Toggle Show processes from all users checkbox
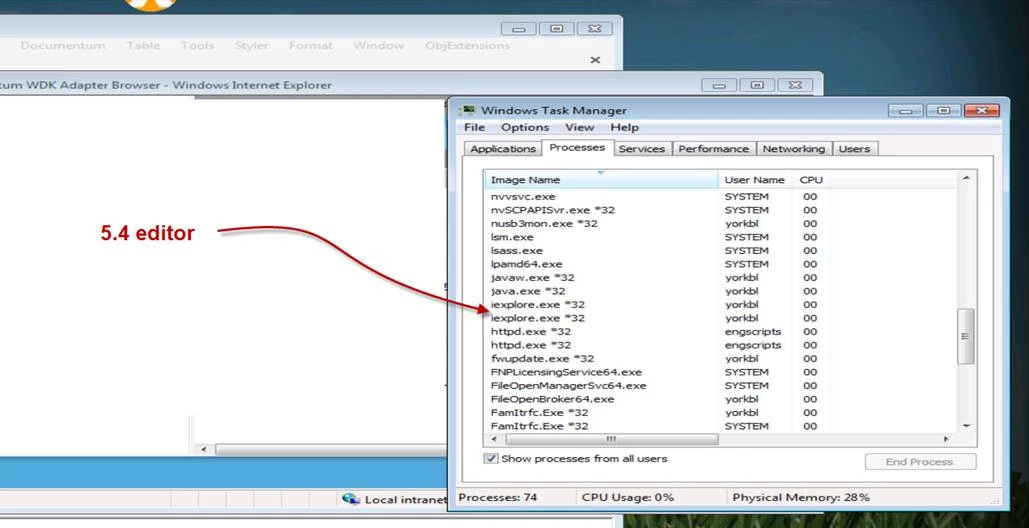Image resolution: width=1029 pixels, height=528 pixels. point(491,458)
